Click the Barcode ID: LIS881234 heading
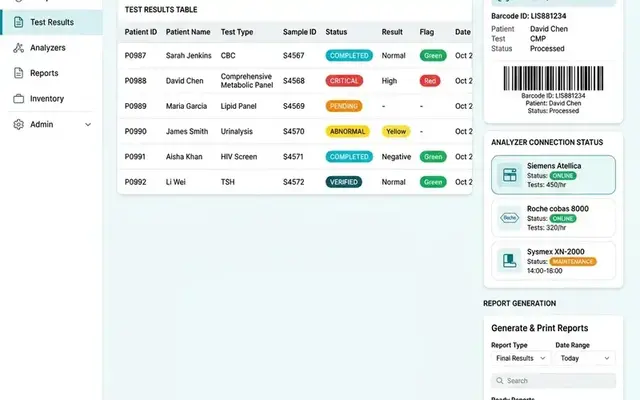 tap(529, 16)
